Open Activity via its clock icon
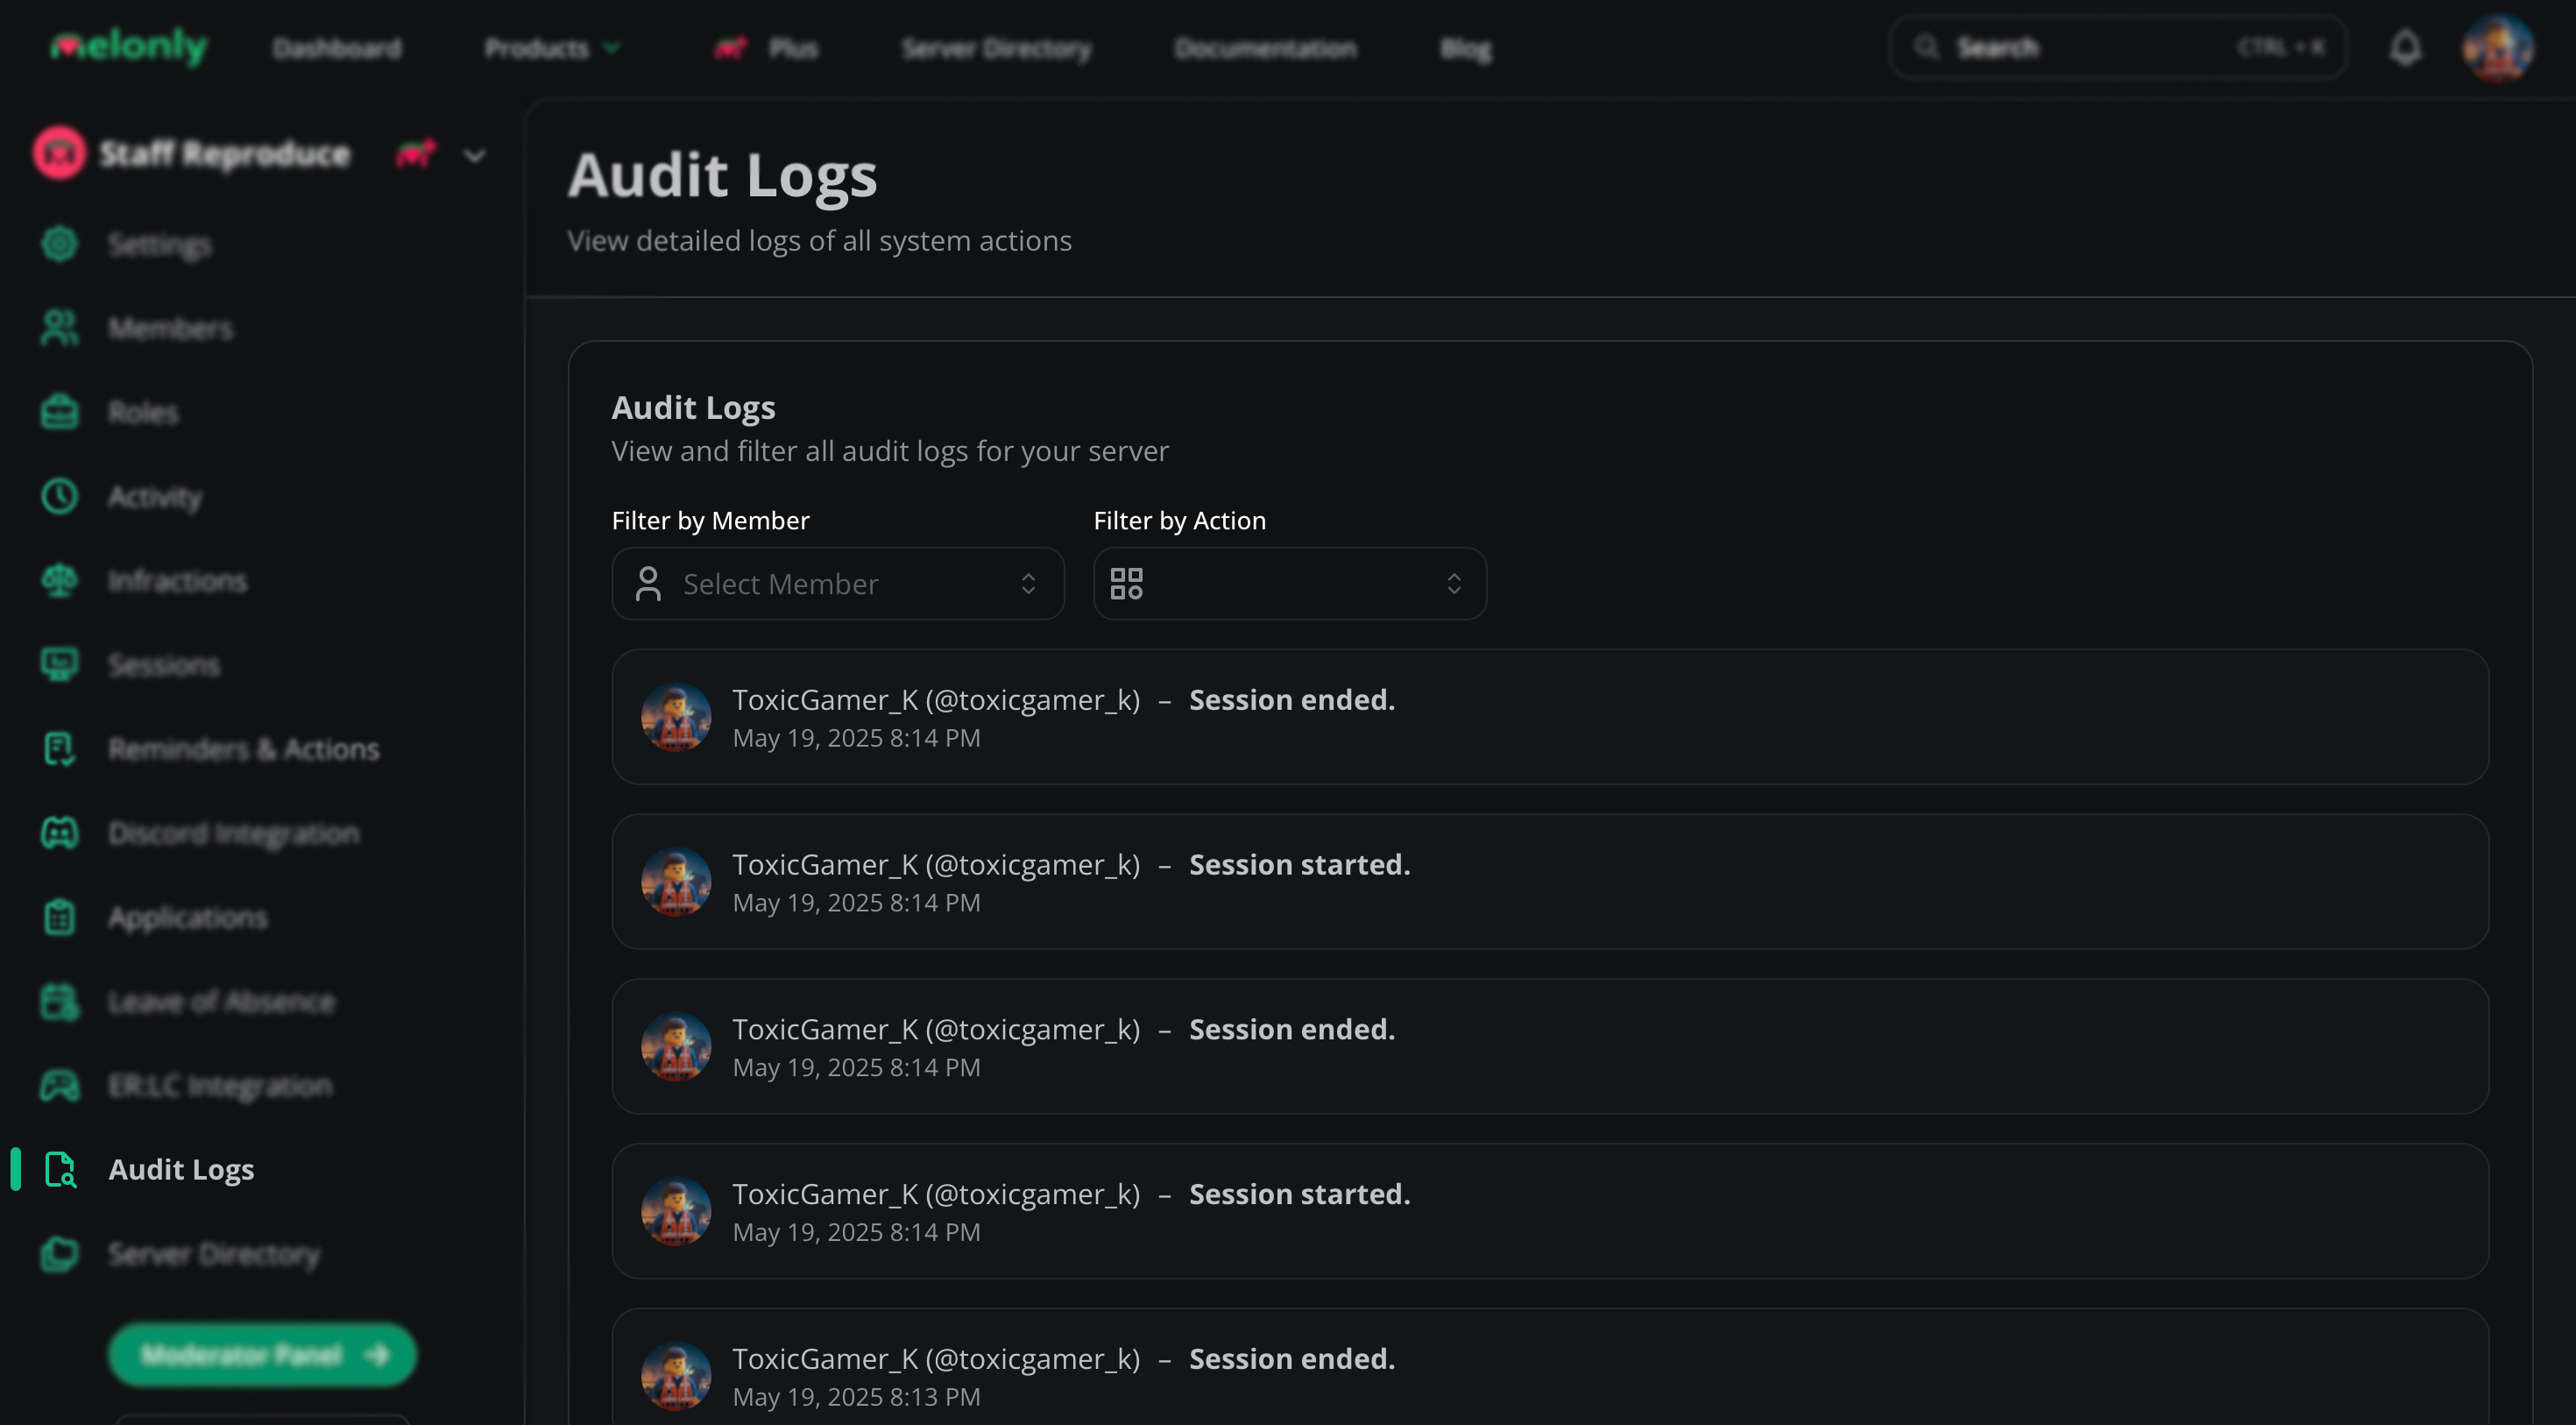The height and width of the screenshot is (1425, 2576). 60,496
